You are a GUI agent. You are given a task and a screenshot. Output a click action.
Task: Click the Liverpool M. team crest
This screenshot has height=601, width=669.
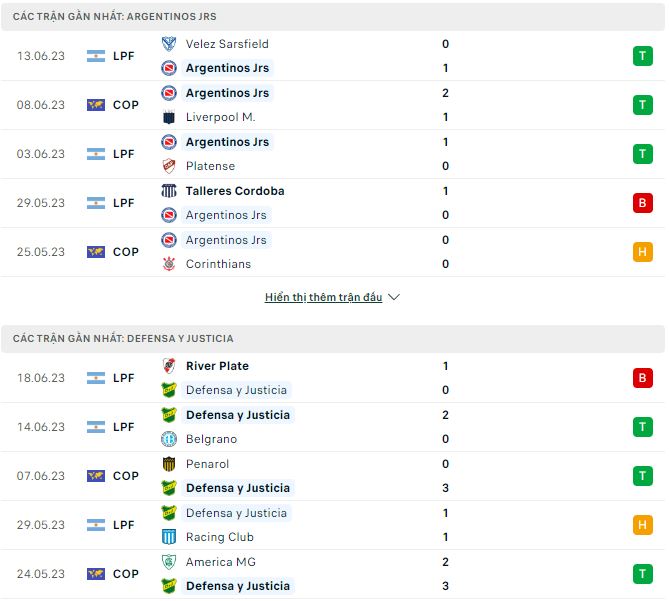click(169, 117)
